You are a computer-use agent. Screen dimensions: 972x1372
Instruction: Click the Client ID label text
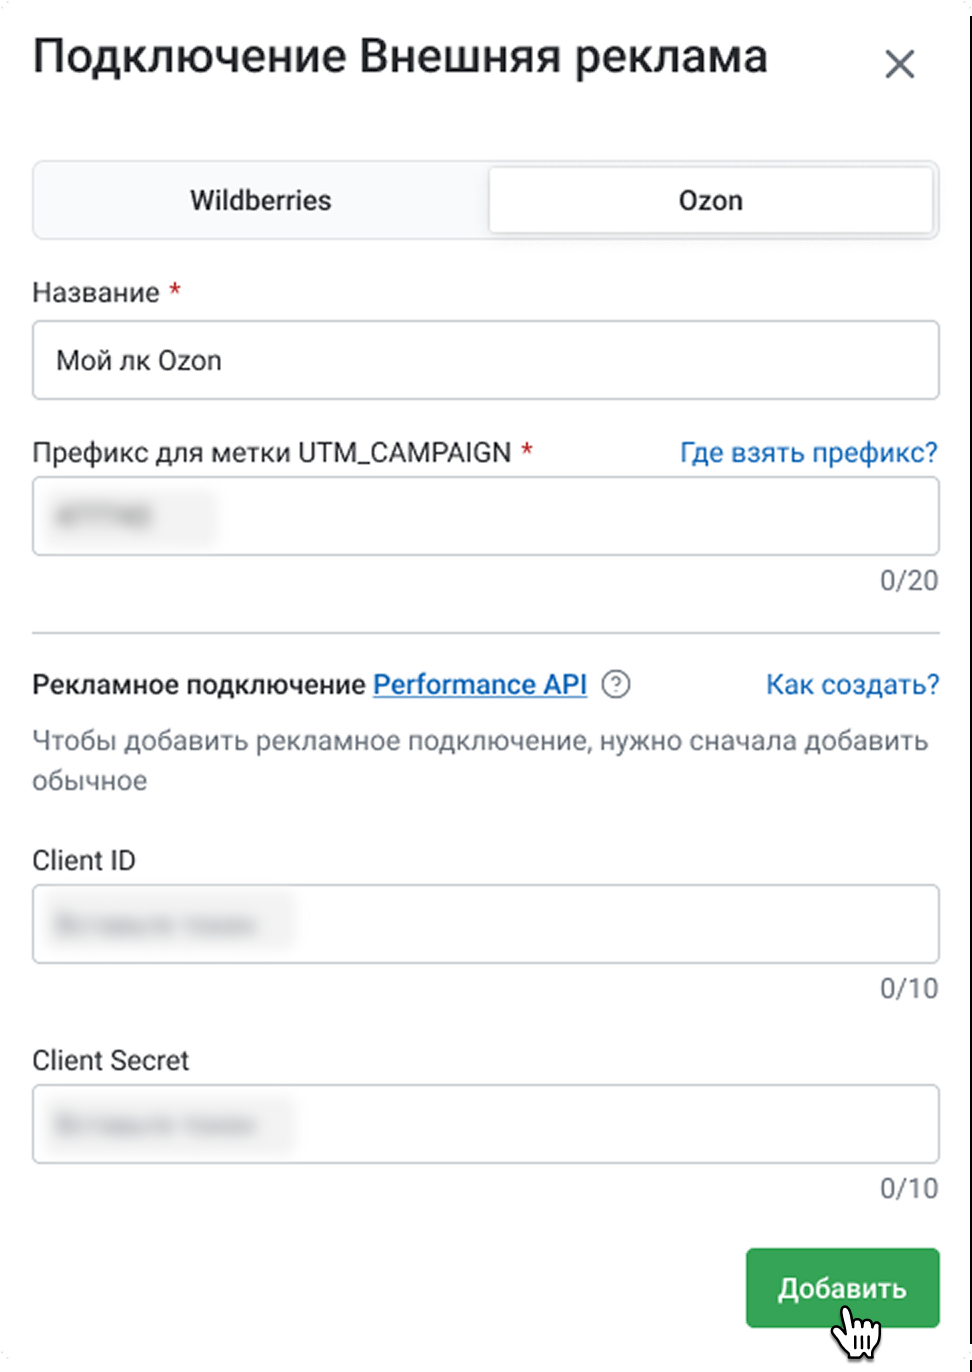[x=84, y=861]
